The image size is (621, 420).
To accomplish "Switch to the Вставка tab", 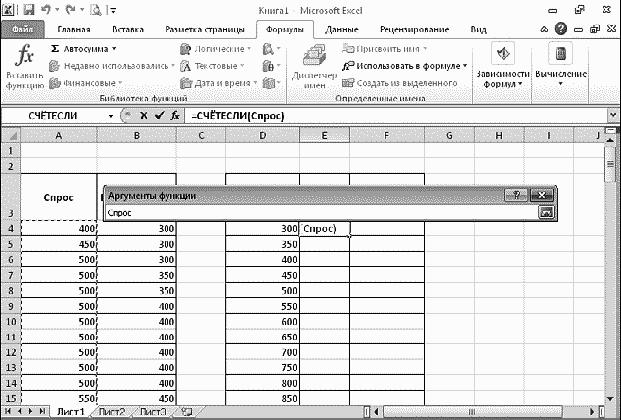I will pos(128,29).
